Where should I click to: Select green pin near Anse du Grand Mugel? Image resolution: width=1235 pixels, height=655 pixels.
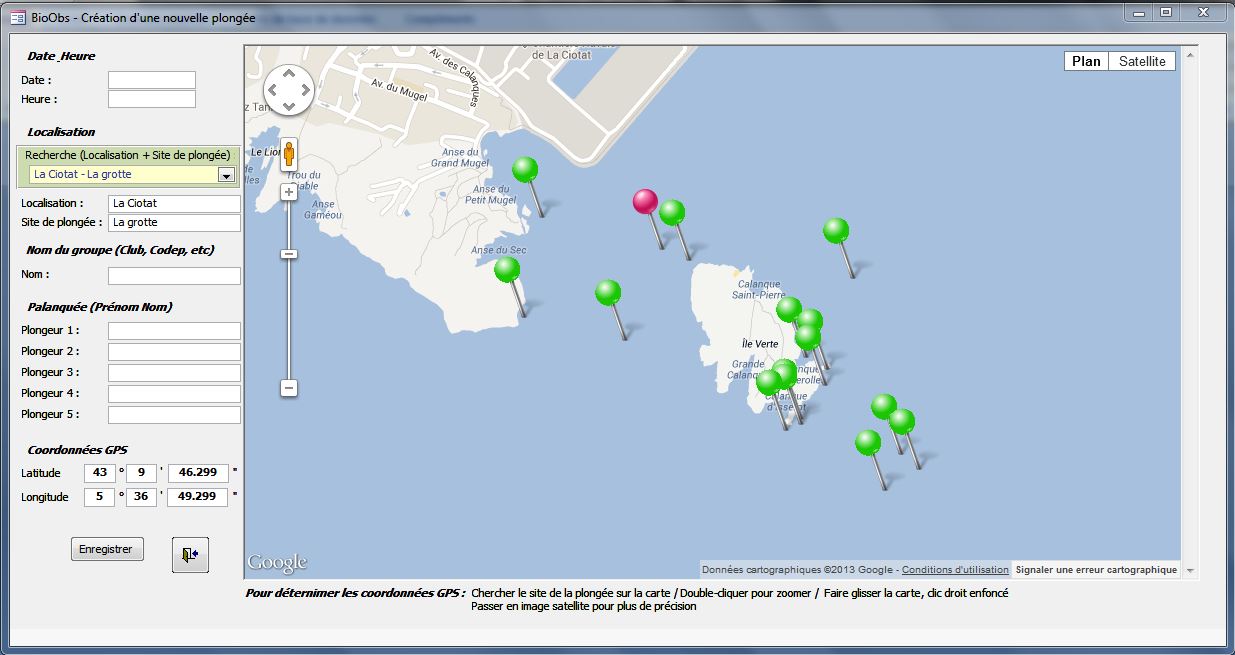(x=525, y=169)
